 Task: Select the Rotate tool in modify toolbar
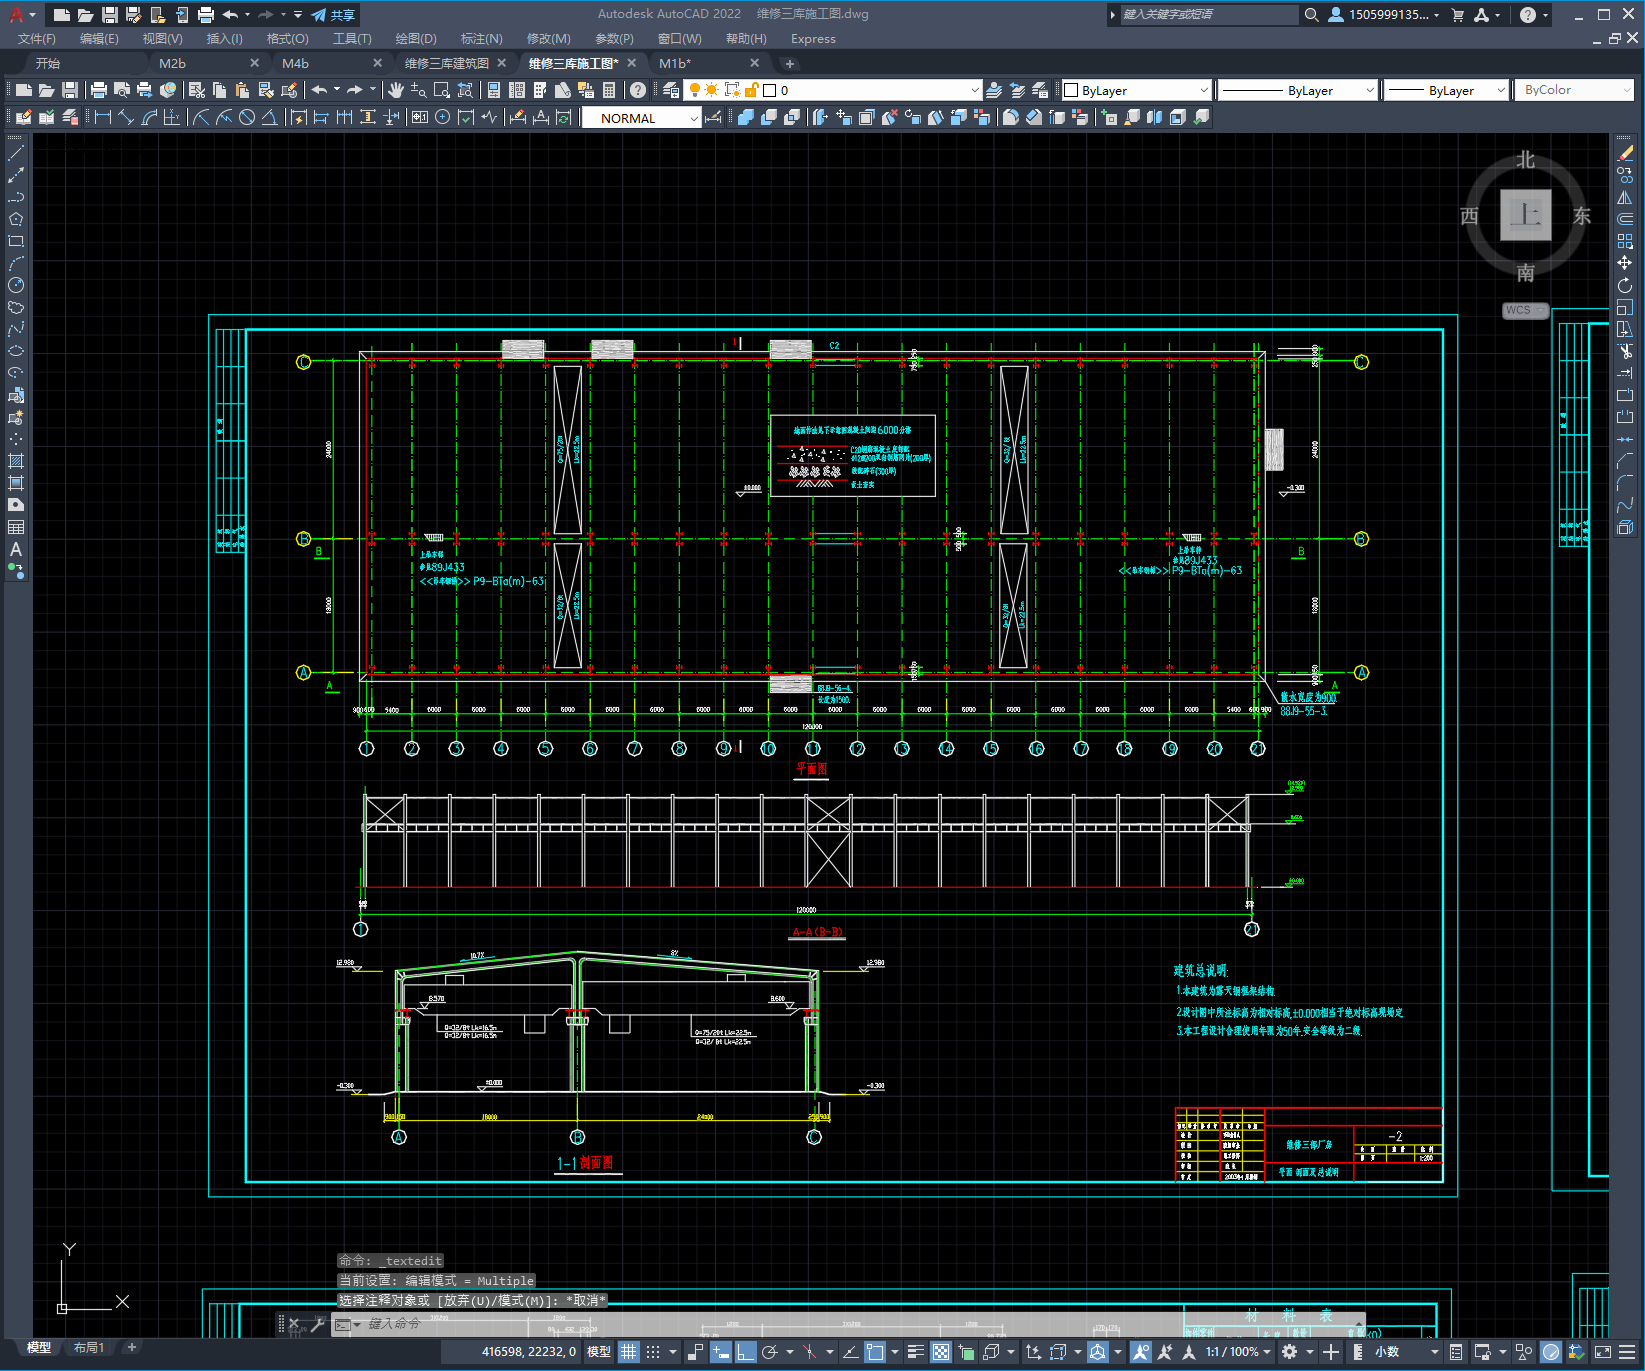(1625, 285)
